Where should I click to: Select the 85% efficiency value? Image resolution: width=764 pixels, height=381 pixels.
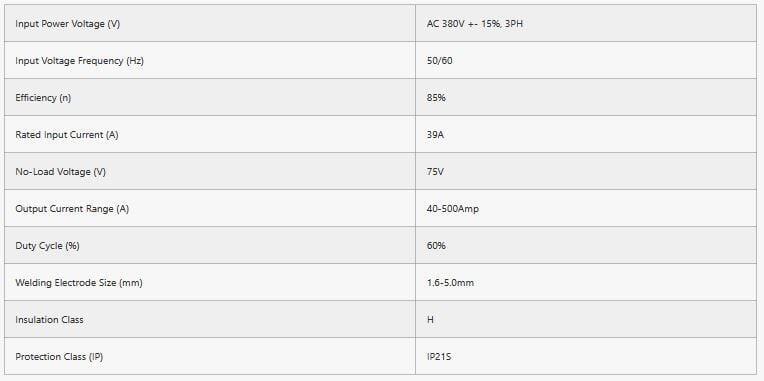[x=436, y=97]
